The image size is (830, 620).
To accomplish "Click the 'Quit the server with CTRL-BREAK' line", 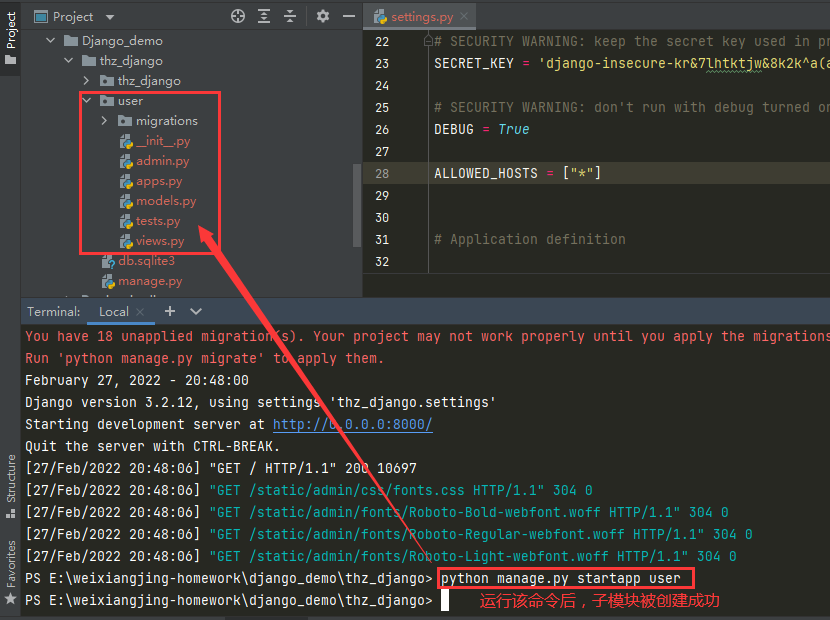I will tap(152, 446).
